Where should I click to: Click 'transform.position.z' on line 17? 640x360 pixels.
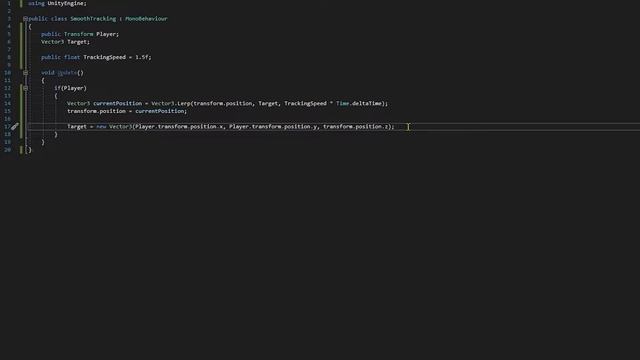356,127
